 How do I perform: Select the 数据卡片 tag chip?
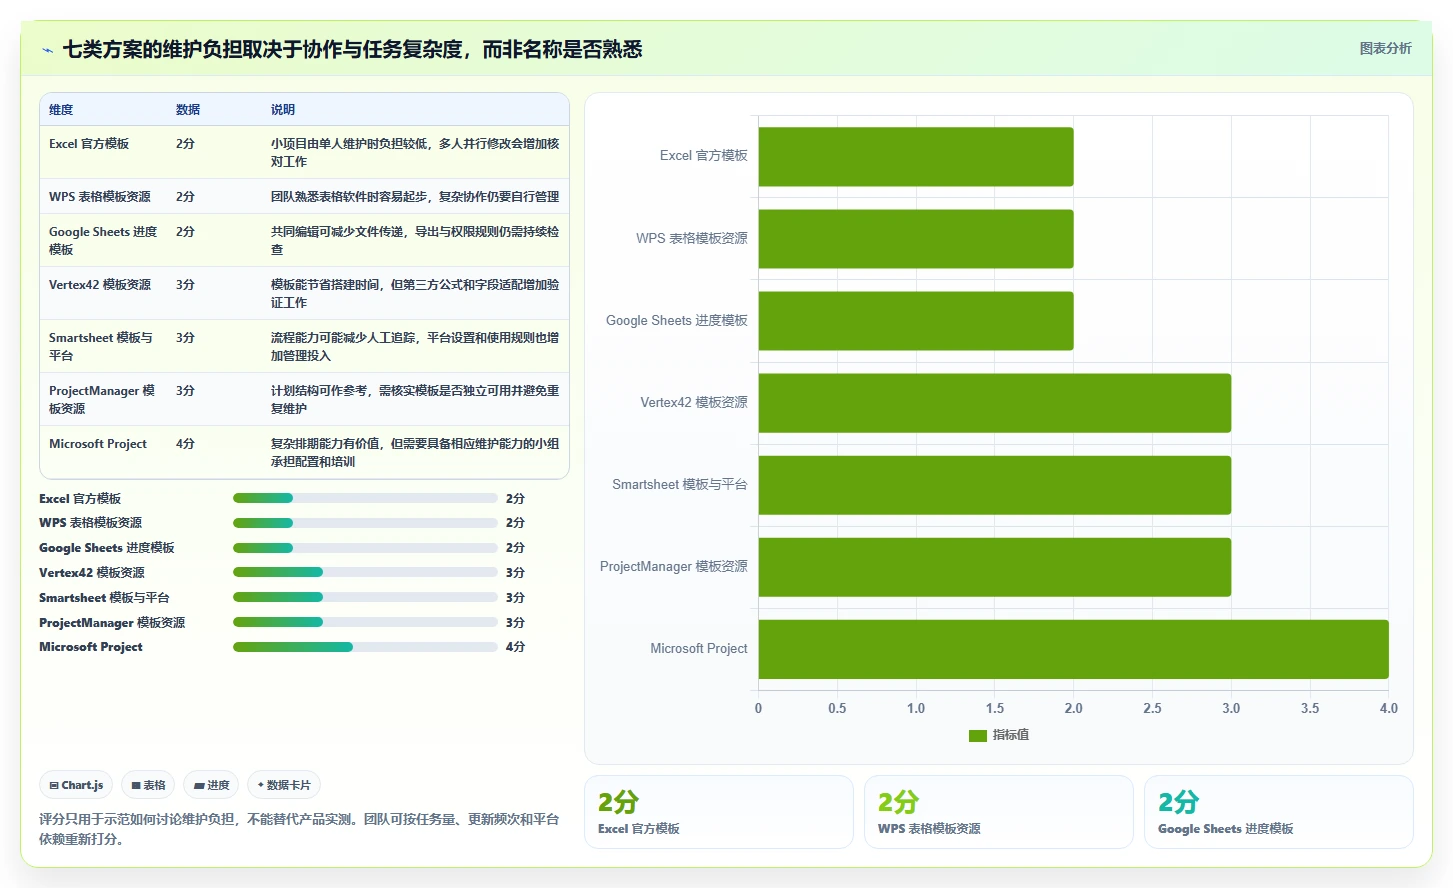[284, 785]
